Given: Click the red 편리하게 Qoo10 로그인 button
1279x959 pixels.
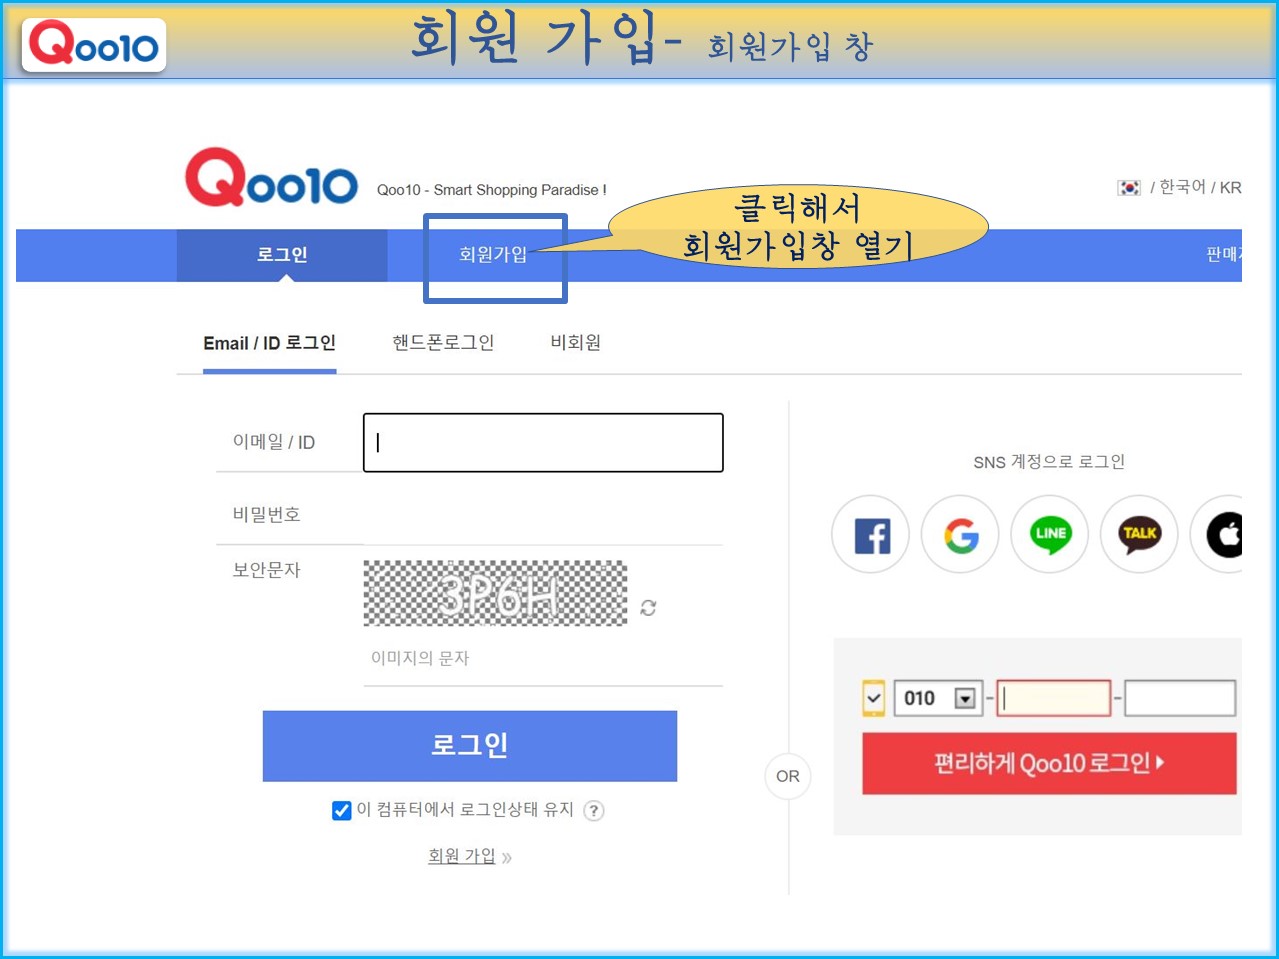Looking at the screenshot, I should [1049, 764].
